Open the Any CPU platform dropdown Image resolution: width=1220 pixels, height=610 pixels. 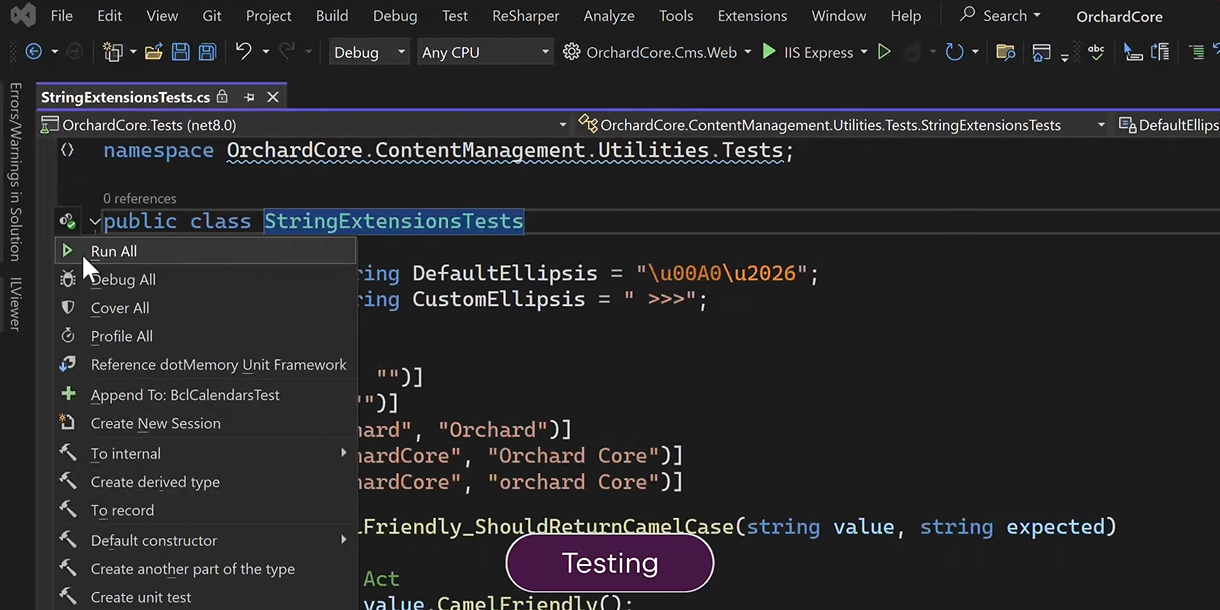[x=484, y=52]
